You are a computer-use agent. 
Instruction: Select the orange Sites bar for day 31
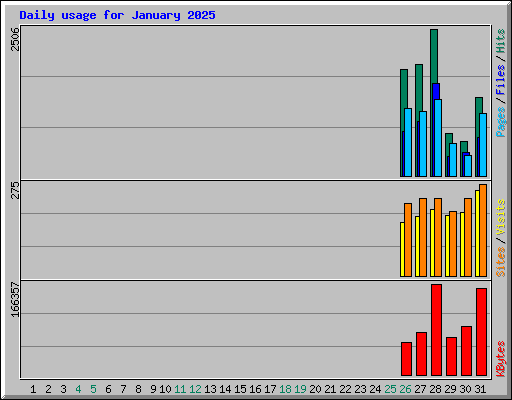483,230
